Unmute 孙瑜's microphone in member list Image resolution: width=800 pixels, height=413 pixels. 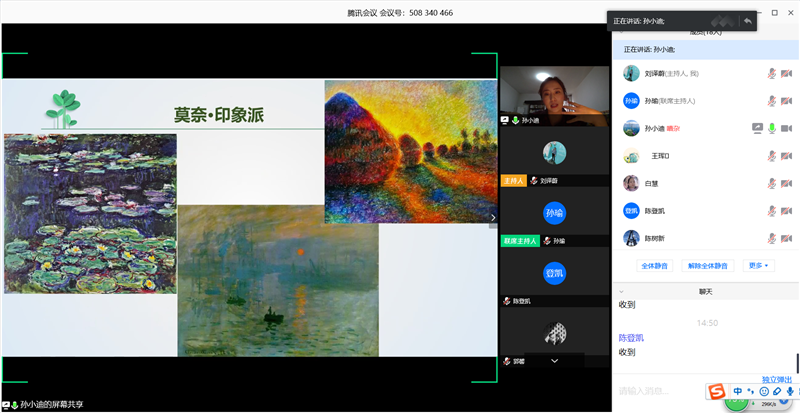click(x=771, y=101)
